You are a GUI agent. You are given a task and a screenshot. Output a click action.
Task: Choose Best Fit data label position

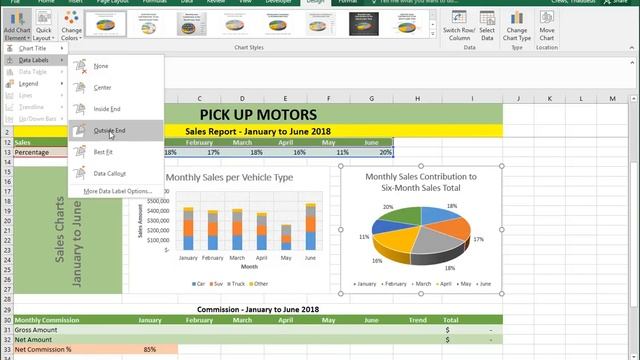[116, 152]
